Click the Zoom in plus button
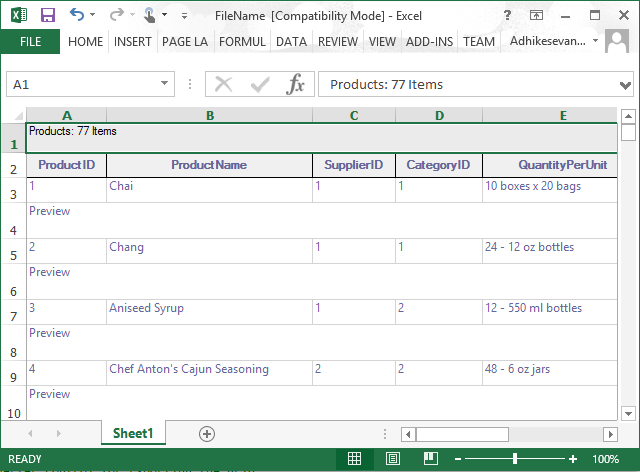The height and width of the screenshot is (472, 640). pyautogui.click(x=573, y=459)
